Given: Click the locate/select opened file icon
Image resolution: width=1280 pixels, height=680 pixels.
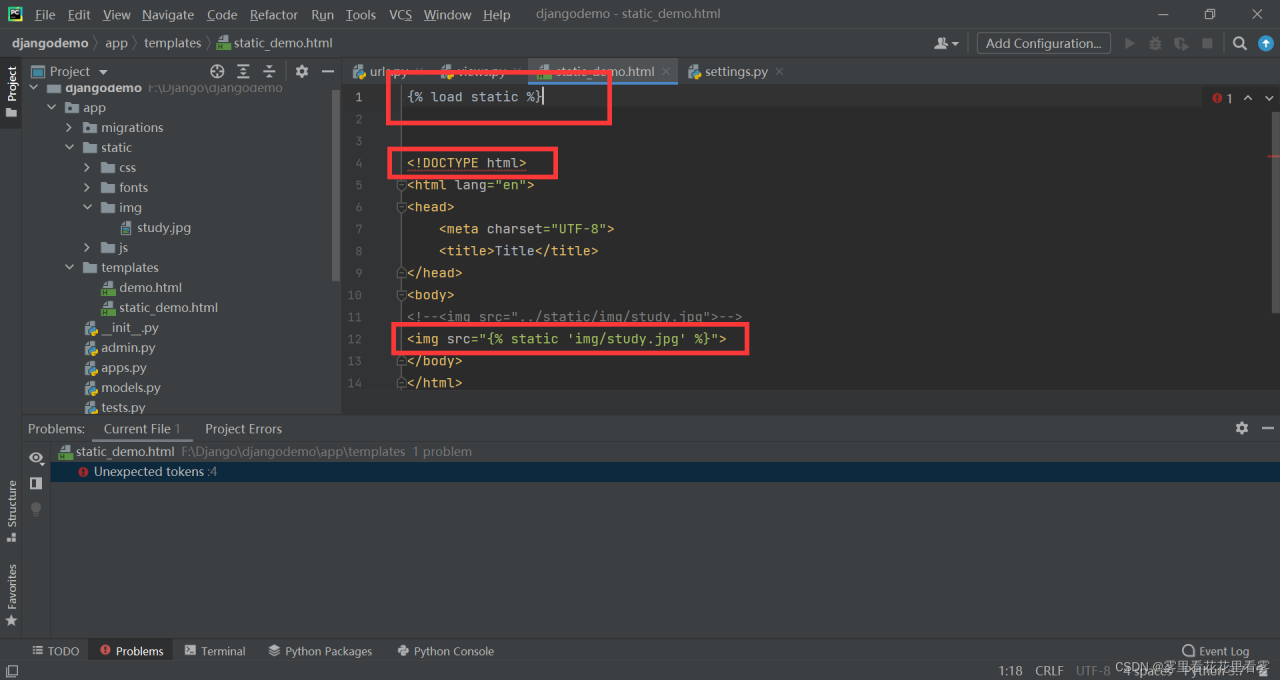Looking at the screenshot, I should (217, 71).
